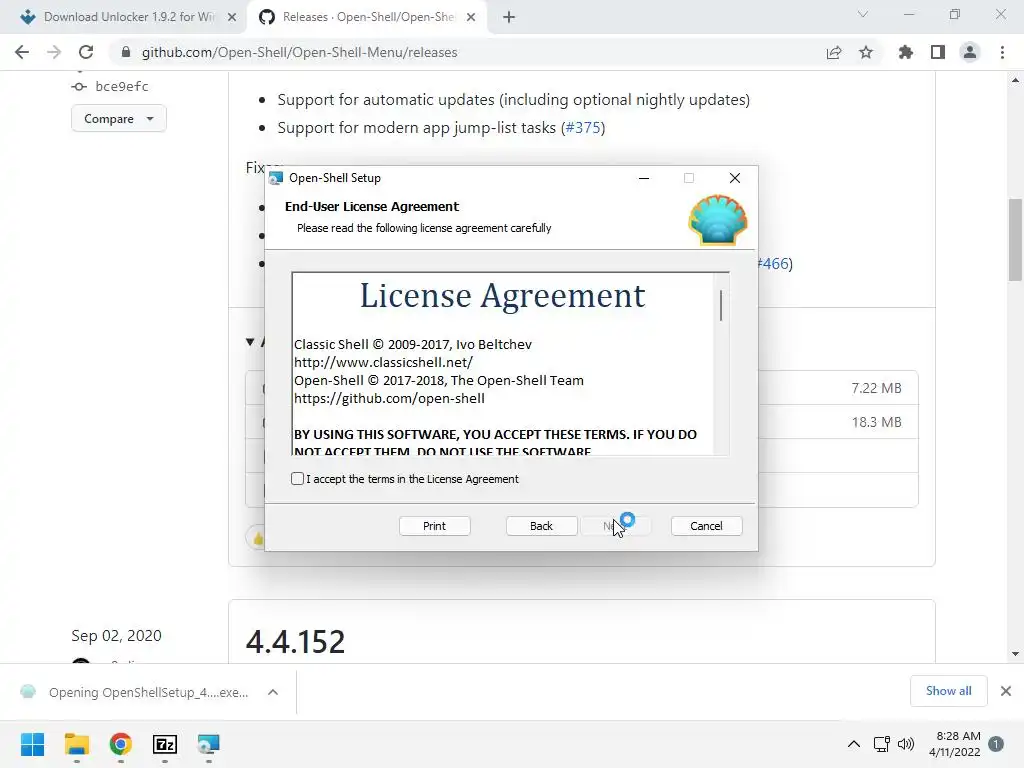Show hidden system tray icons
Screen dimensions: 1024x768
(x=854, y=744)
